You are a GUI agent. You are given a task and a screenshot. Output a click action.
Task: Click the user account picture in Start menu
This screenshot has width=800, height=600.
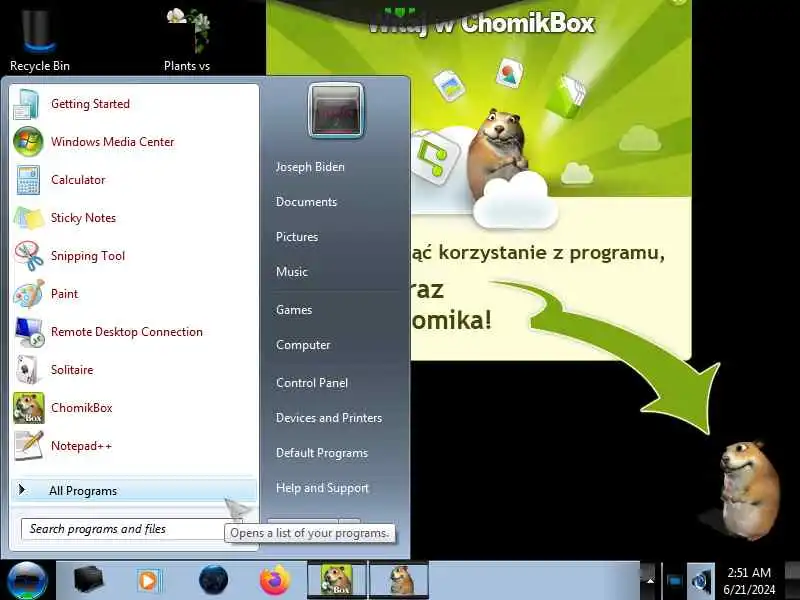pos(336,110)
